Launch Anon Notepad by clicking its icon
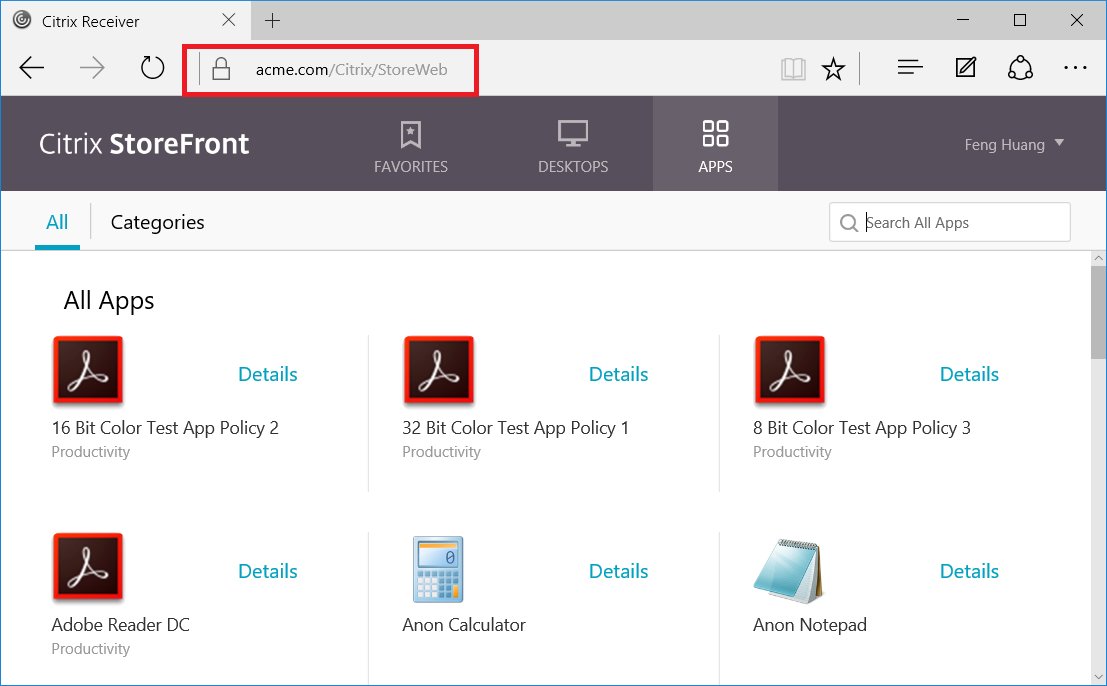1107x686 pixels. [x=789, y=567]
